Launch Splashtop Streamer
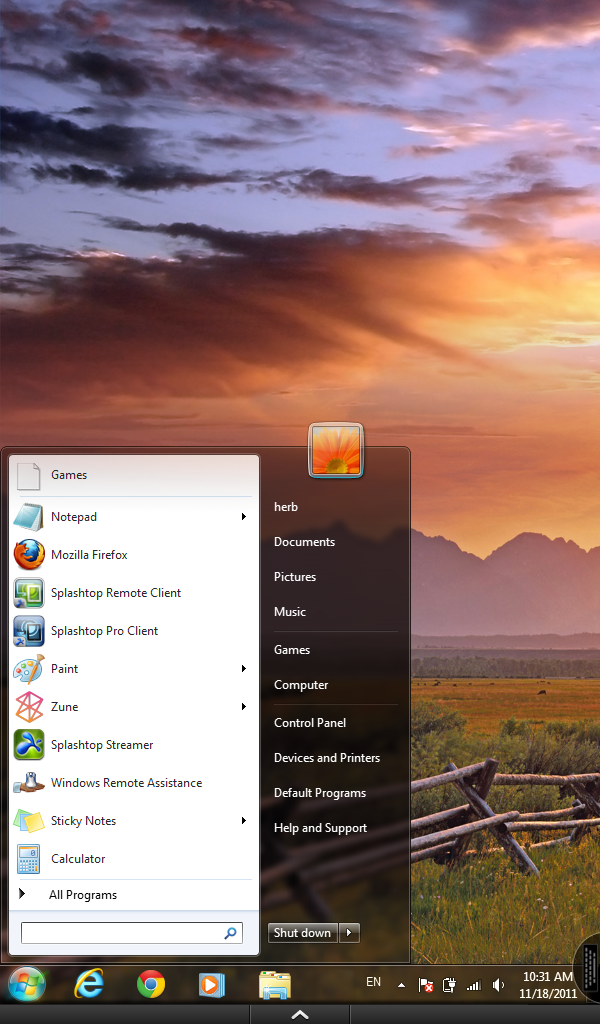 pyautogui.click(x=102, y=745)
